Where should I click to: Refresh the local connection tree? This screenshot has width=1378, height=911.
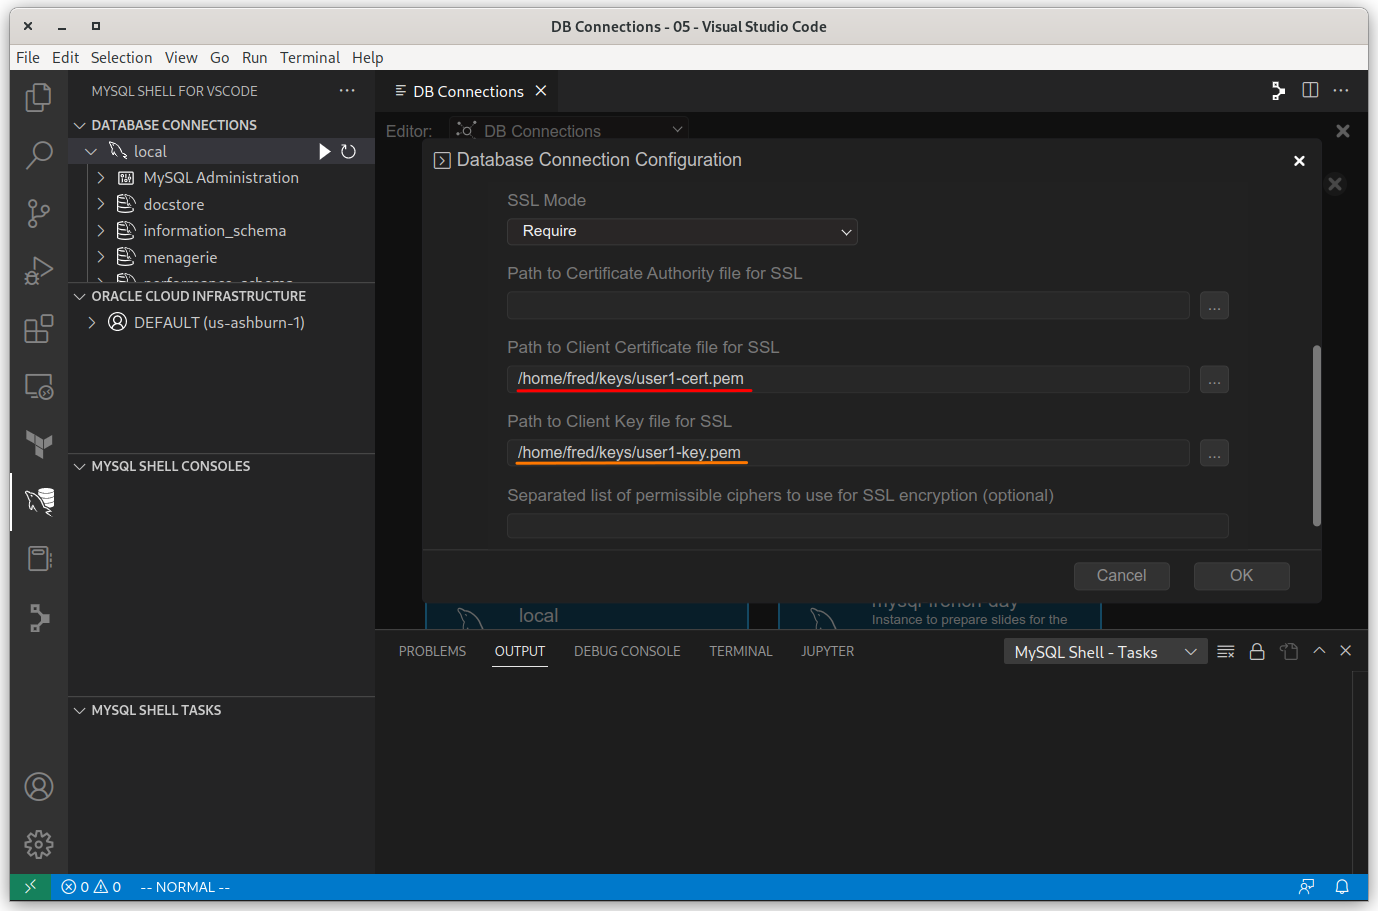tap(348, 150)
